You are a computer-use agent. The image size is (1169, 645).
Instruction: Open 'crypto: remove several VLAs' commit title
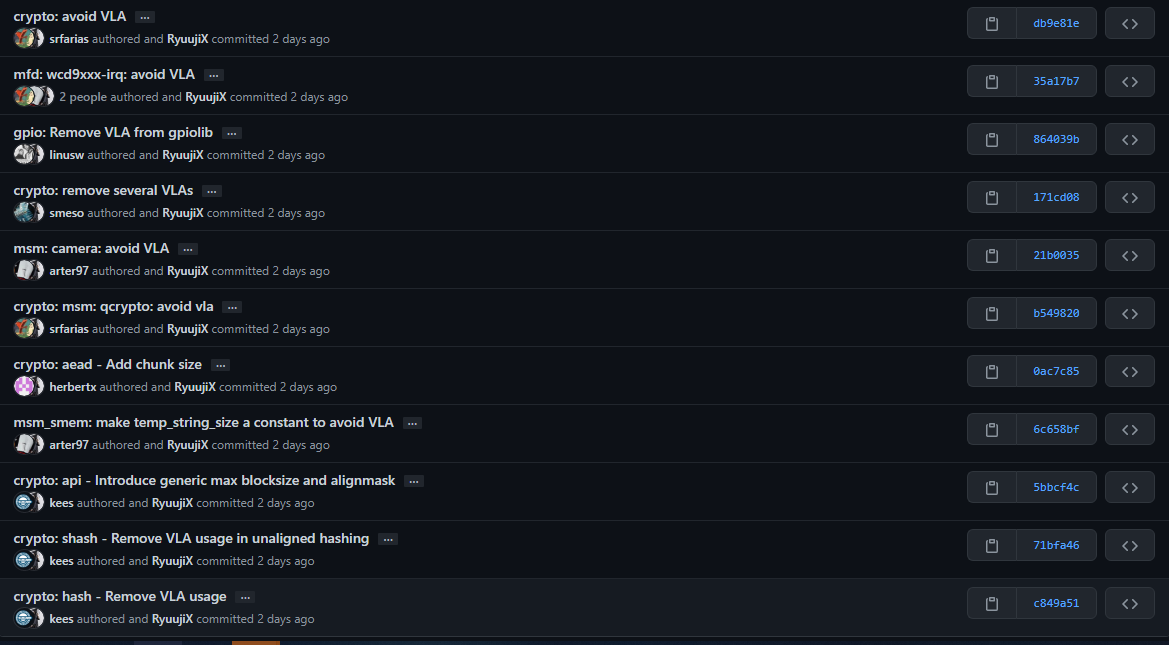coord(103,190)
